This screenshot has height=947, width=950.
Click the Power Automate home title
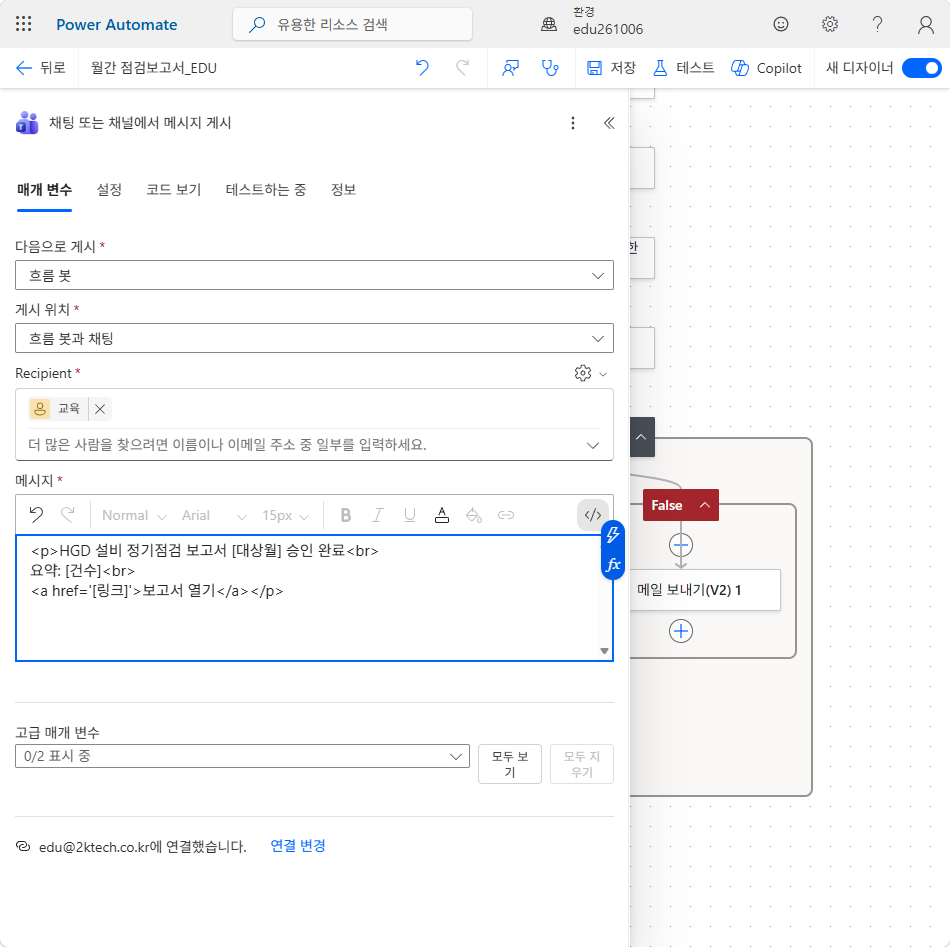(116, 24)
